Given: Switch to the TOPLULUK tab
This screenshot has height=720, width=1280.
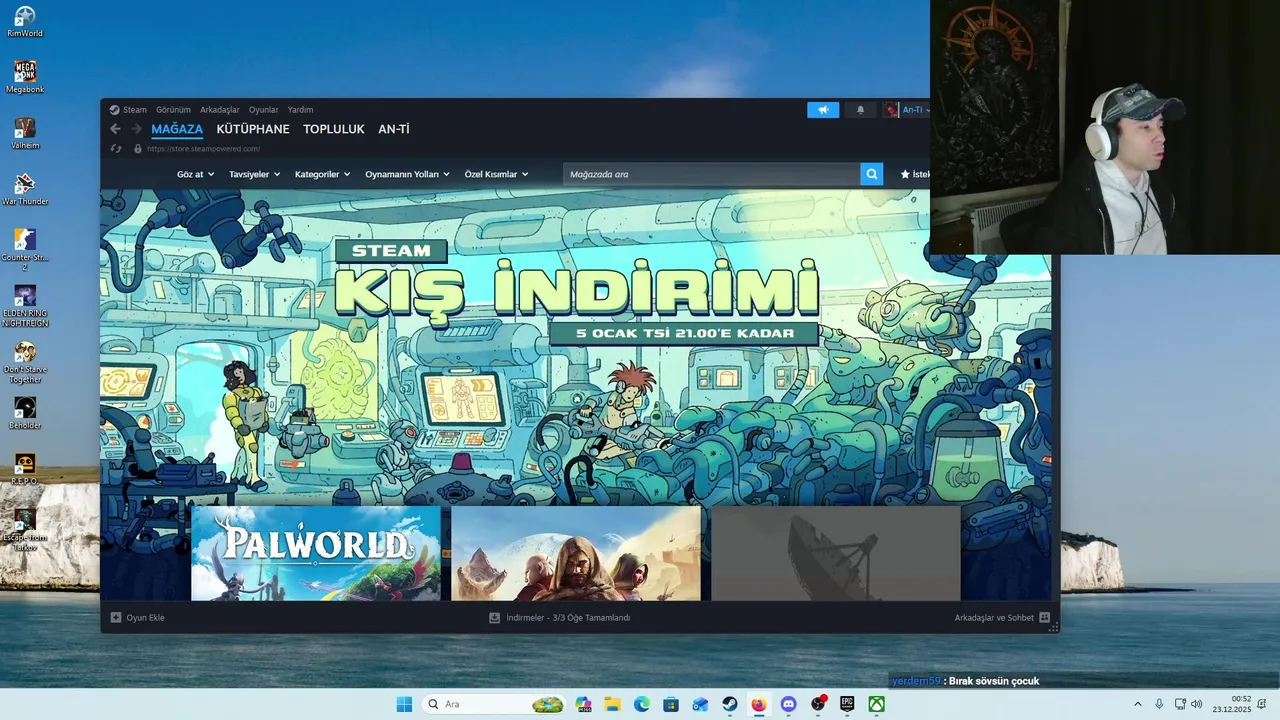Looking at the screenshot, I should [x=334, y=129].
